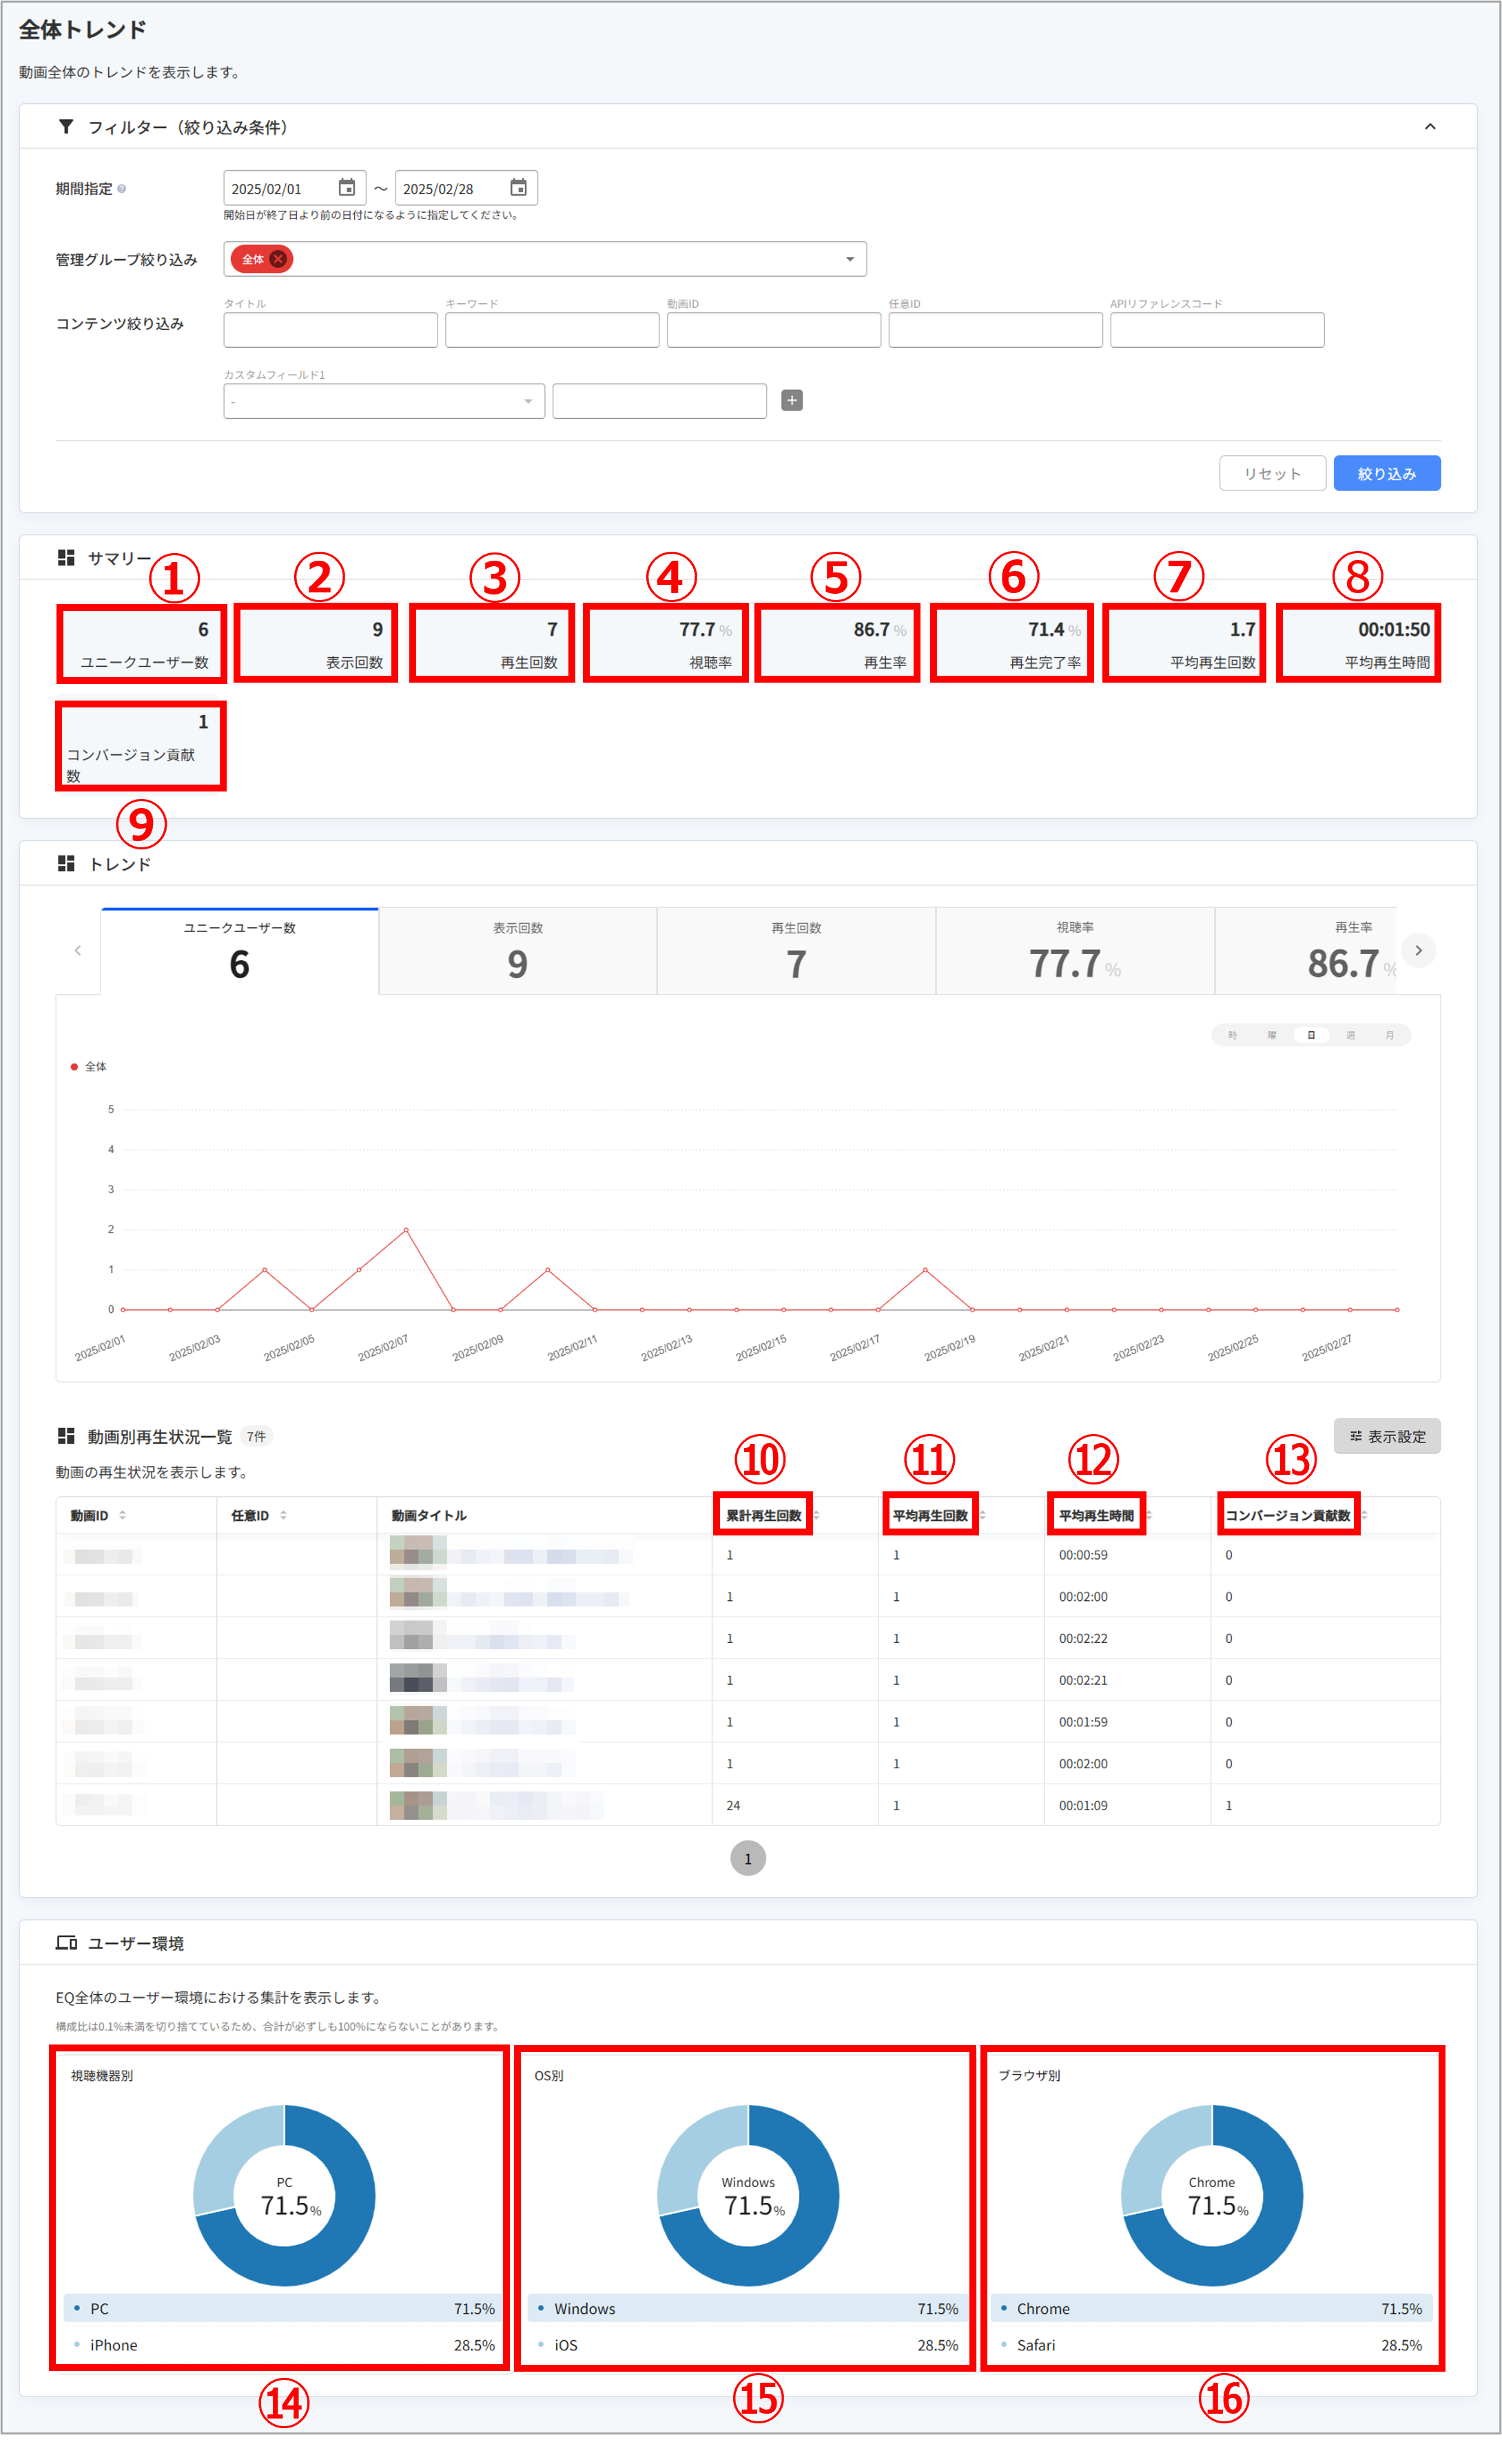Click the 絞り込み button
1502x2464 pixels.
[1386, 473]
